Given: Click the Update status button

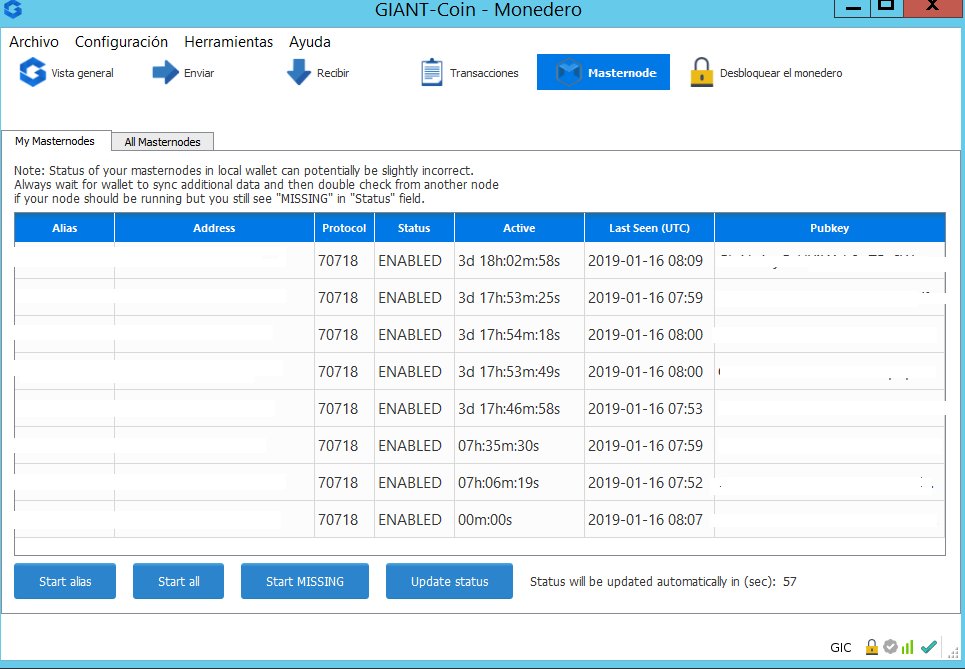Looking at the screenshot, I should coord(449,581).
